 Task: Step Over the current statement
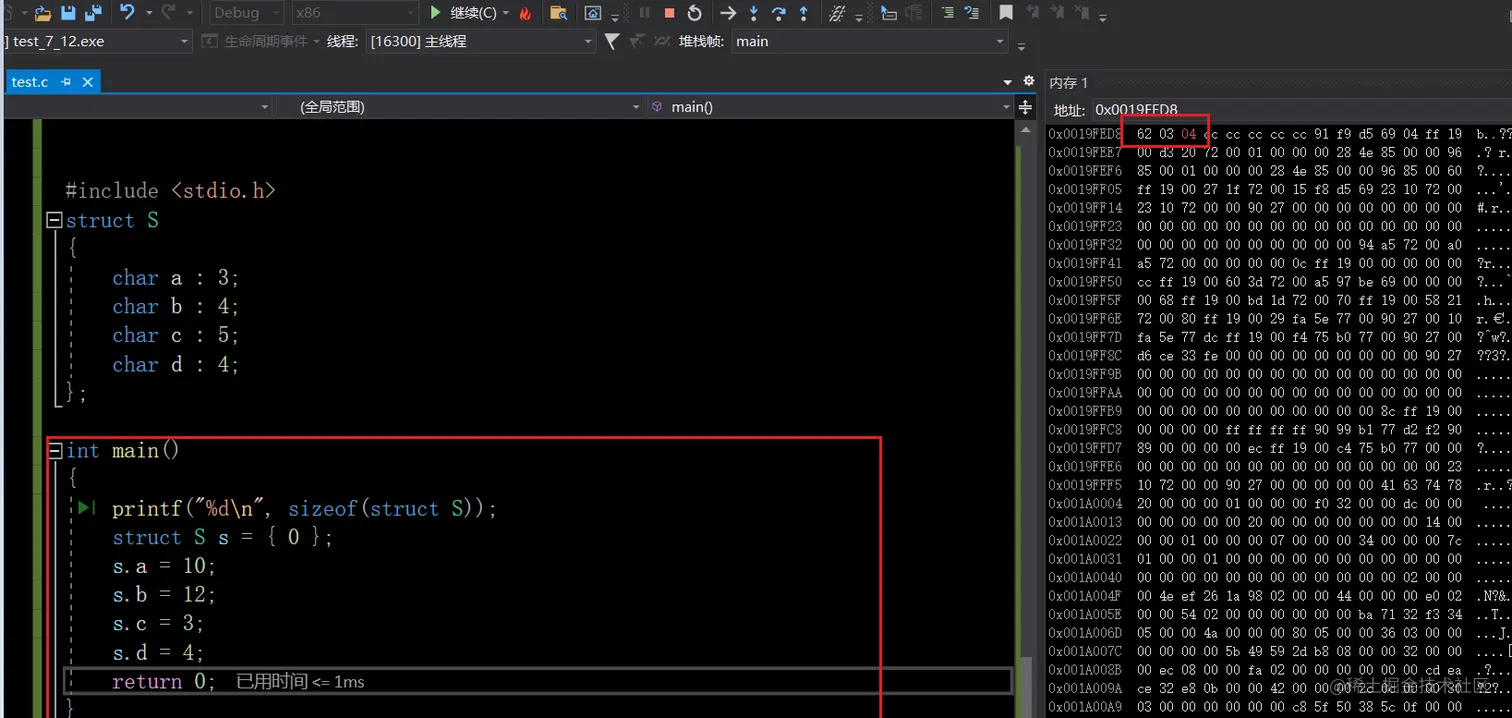pos(778,13)
